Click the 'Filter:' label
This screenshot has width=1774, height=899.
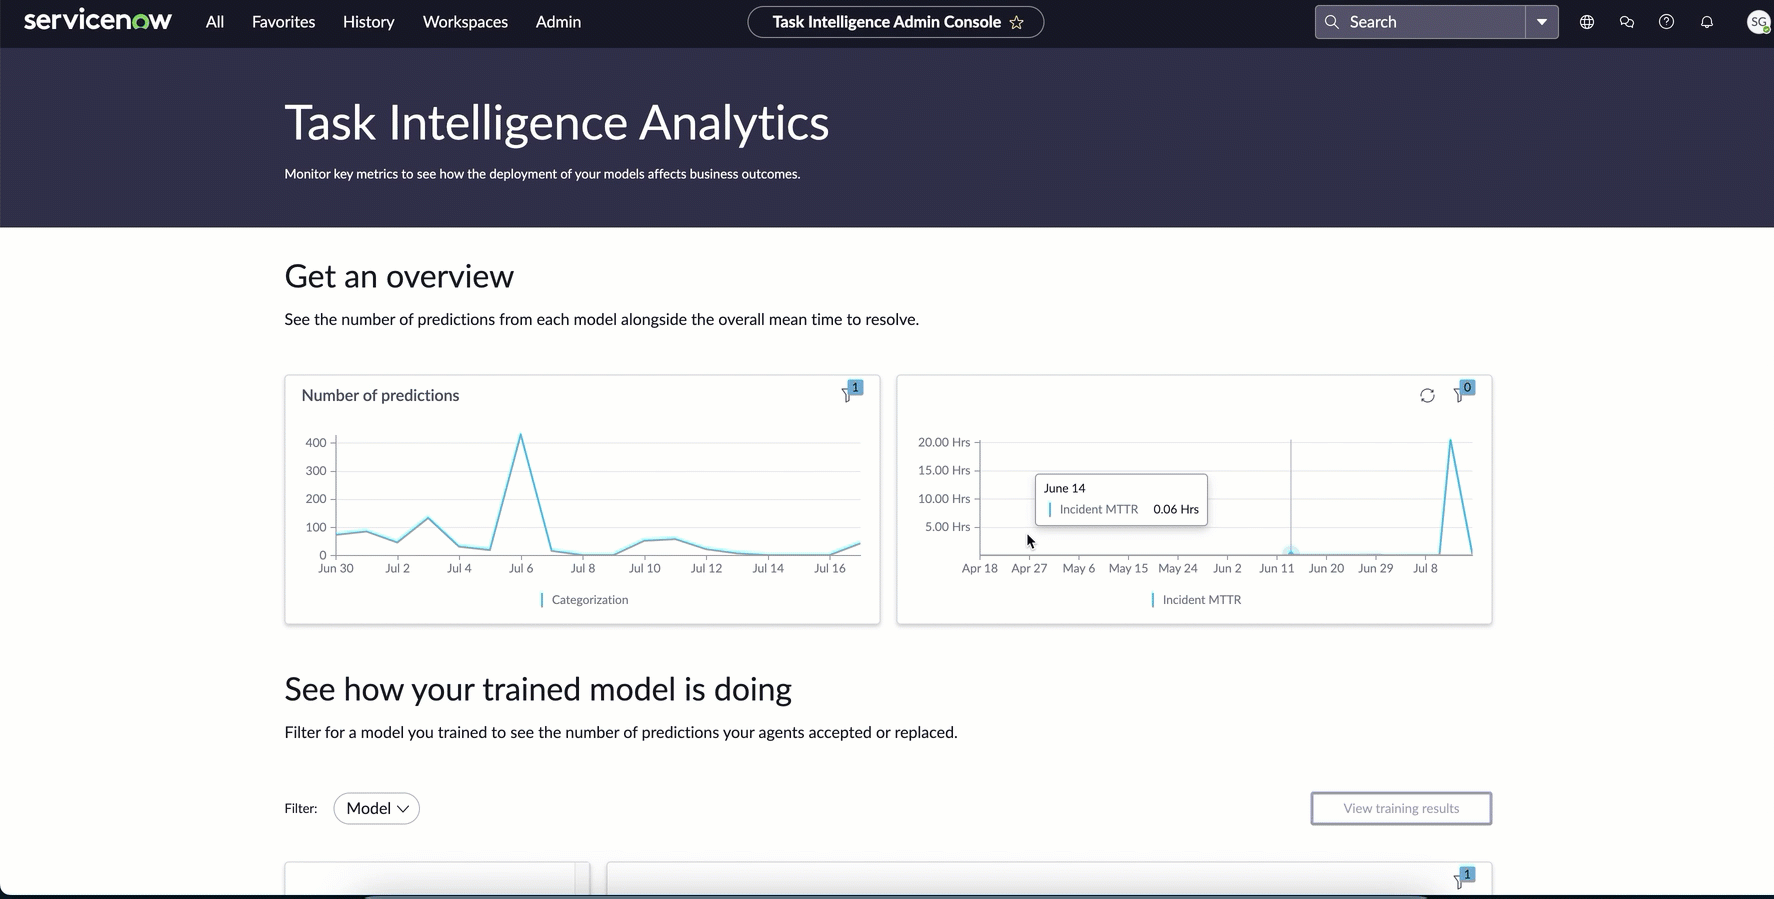[x=301, y=808]
